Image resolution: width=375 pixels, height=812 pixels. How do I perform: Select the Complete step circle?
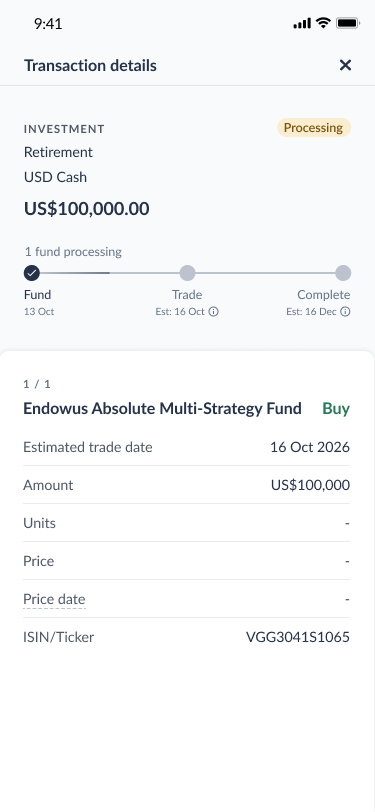(x=343, y=273)
